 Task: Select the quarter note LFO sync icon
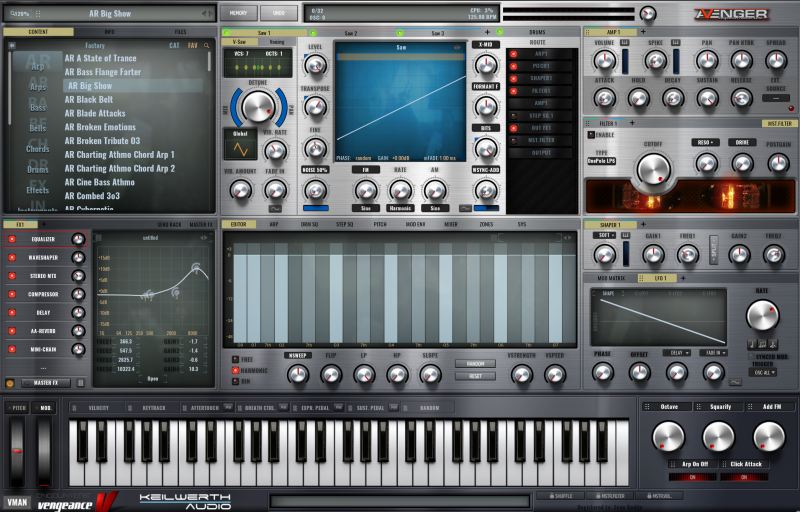tap(752, 344)
